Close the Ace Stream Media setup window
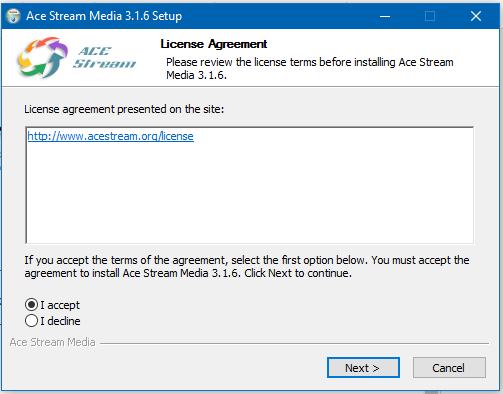The height and width of the screenshot is (394, 503). pyautogui.click(x=476, y=16)
